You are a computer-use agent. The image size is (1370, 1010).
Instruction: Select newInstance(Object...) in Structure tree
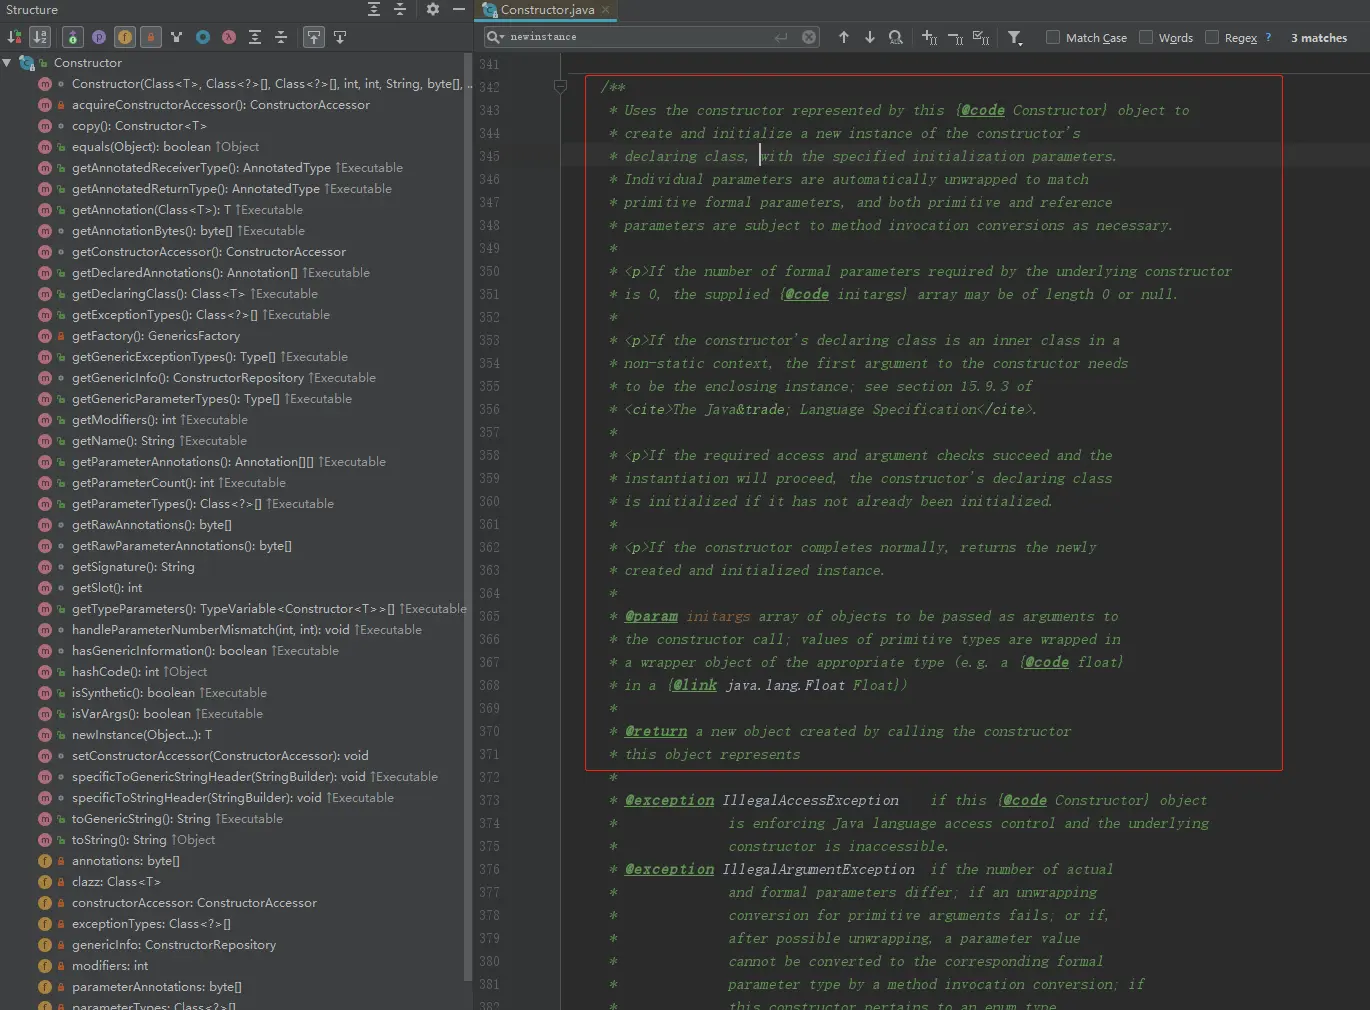(141, 735)
